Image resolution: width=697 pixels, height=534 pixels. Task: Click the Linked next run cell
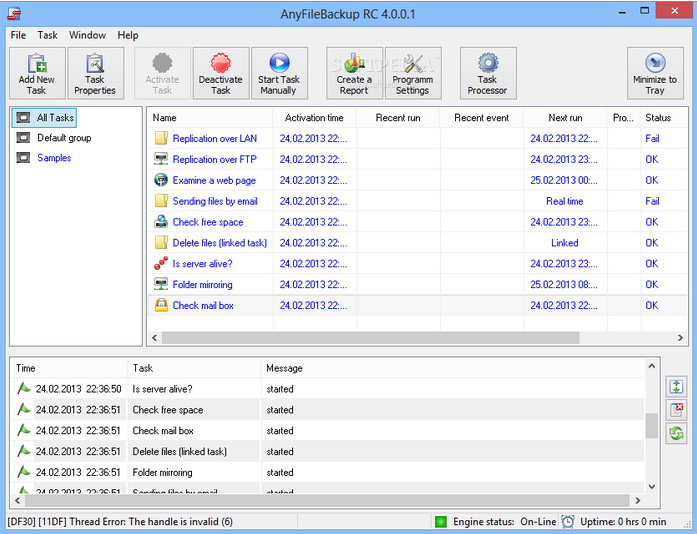565,243
